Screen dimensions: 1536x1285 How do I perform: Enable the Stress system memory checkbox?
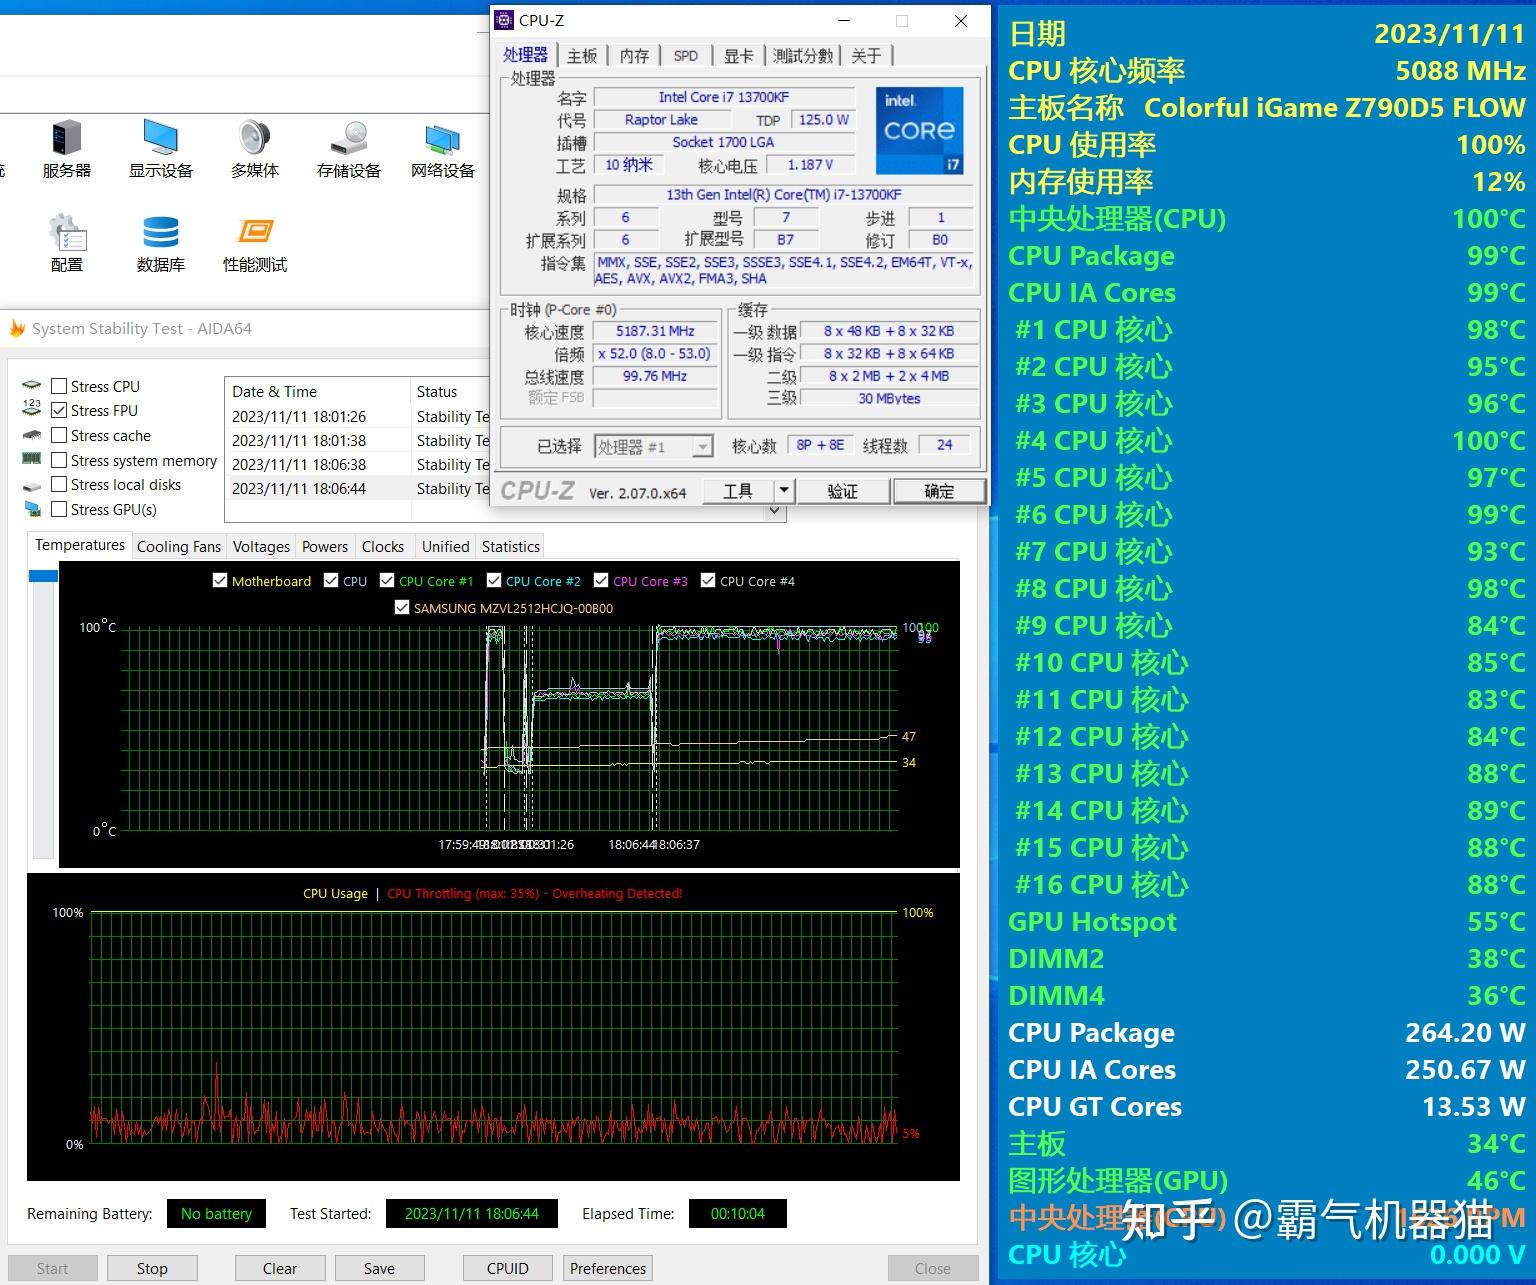coord(59,460)
